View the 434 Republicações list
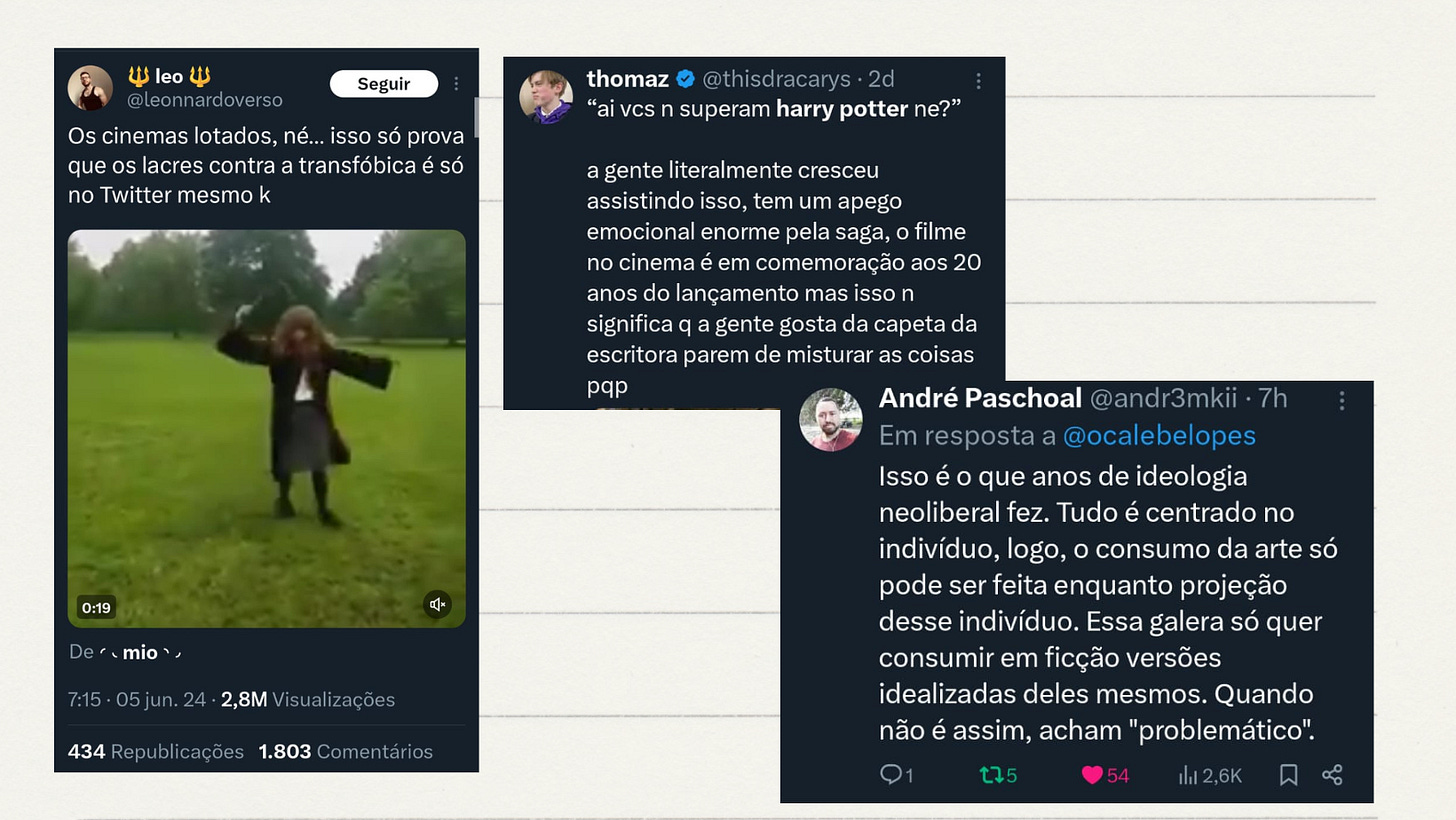1456x820 pixels. (156, 751)
